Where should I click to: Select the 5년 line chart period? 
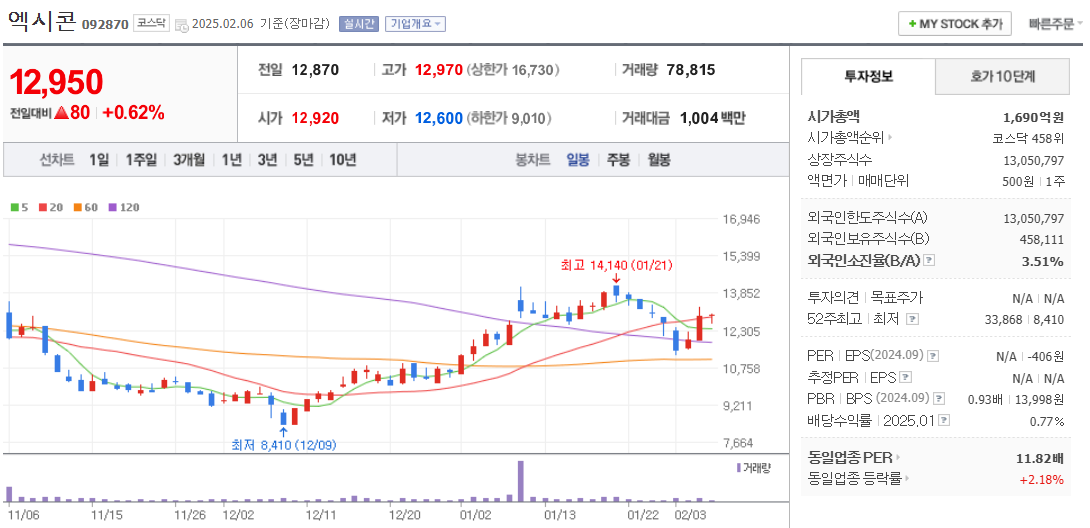coord(303,160)
